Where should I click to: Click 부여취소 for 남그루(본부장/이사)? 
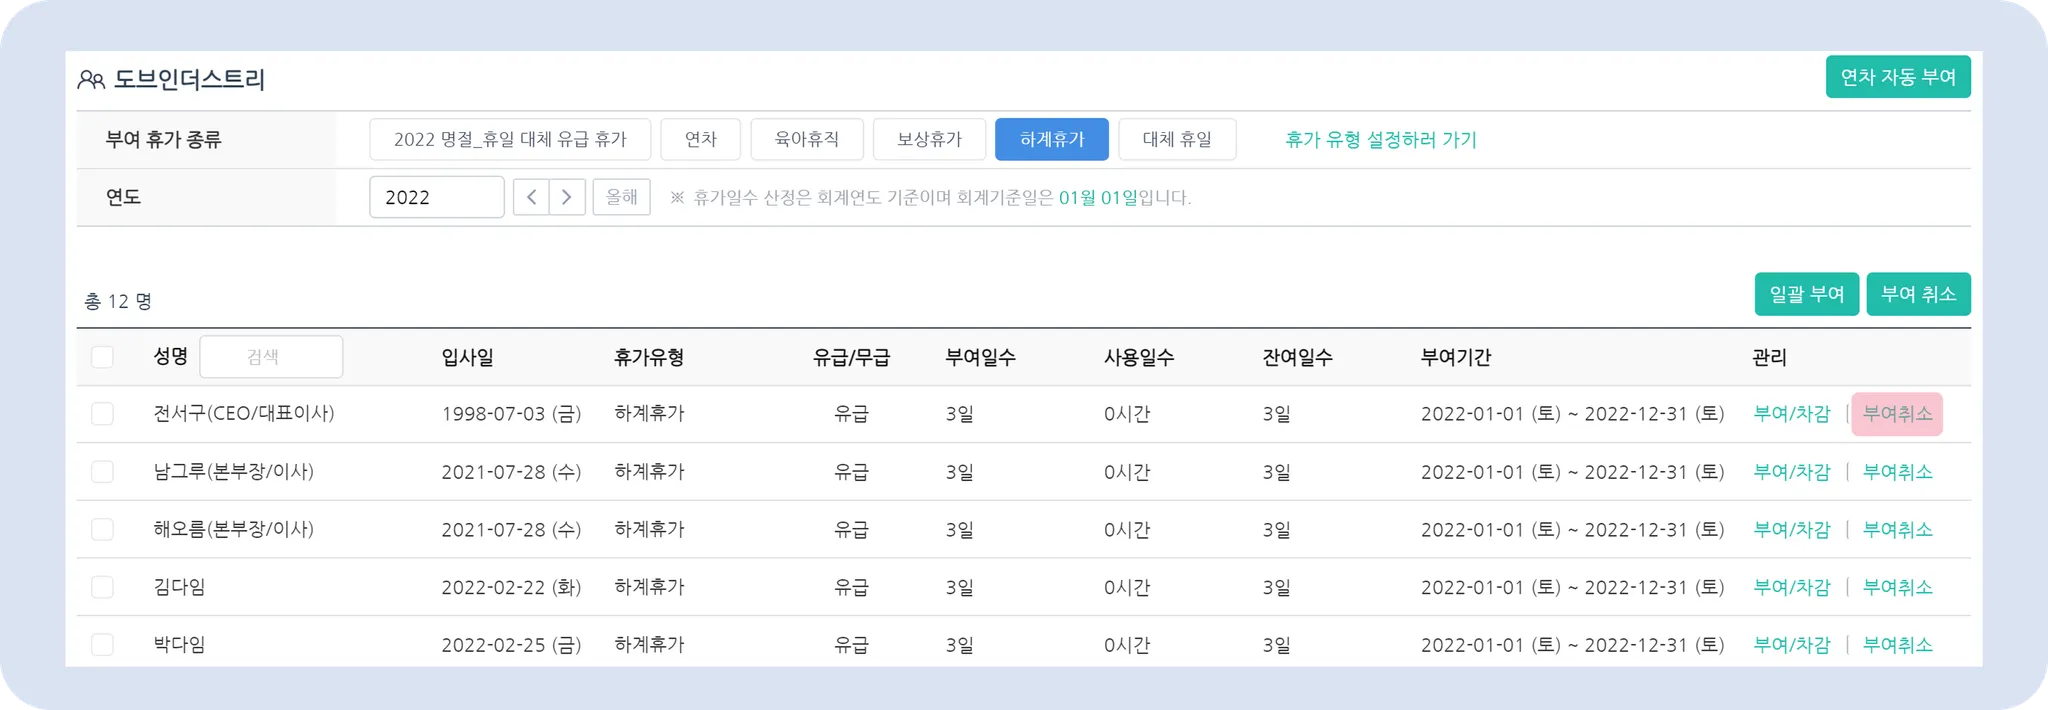click(1898, 472)
